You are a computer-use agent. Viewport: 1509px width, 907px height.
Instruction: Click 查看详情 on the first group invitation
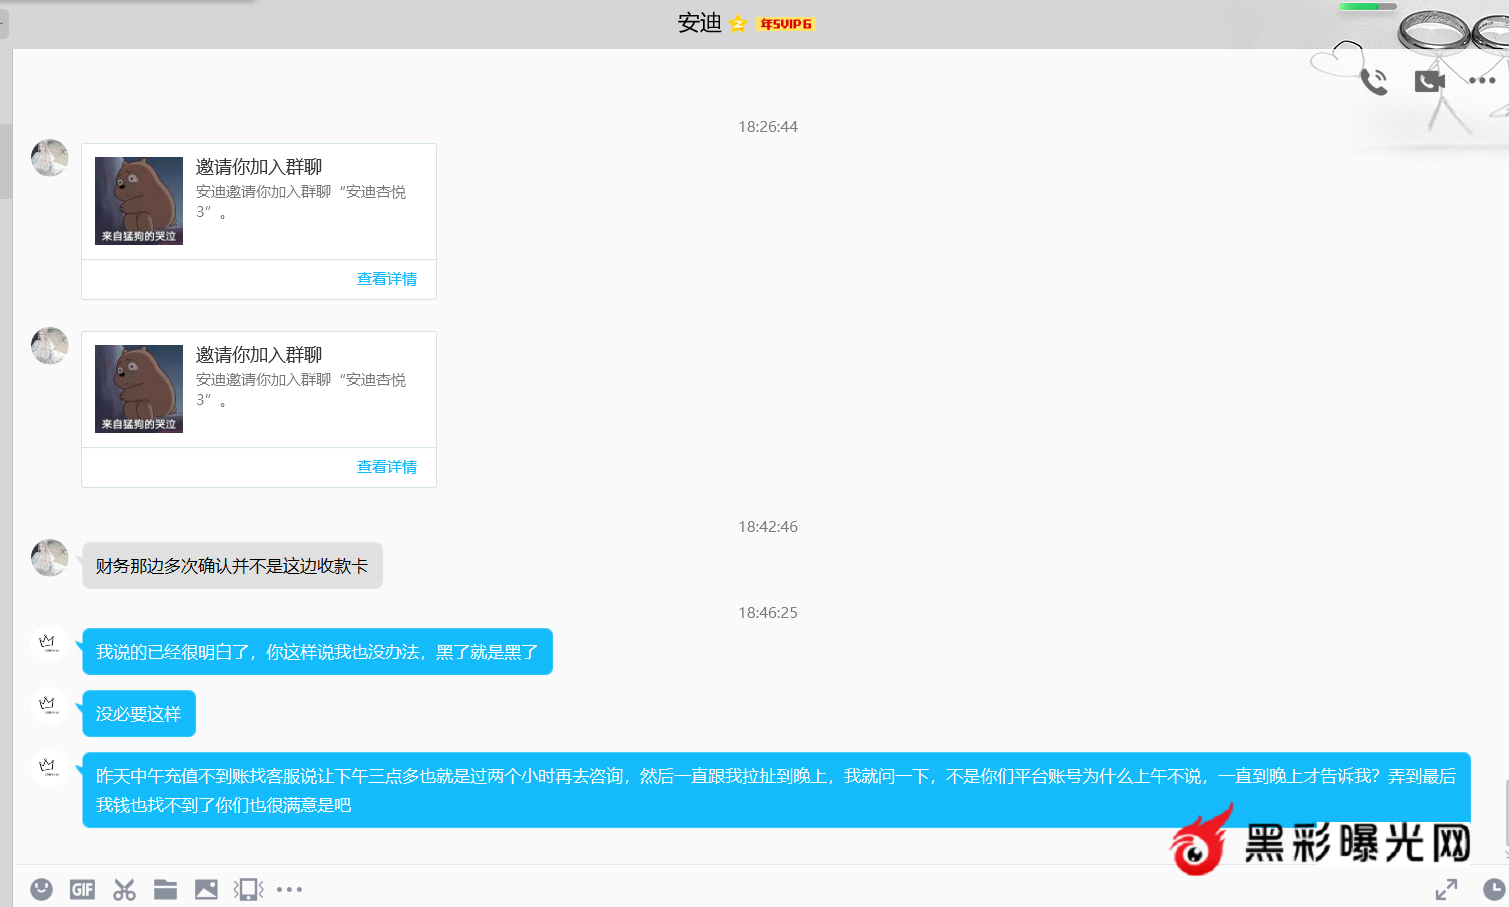pos(387,279)
